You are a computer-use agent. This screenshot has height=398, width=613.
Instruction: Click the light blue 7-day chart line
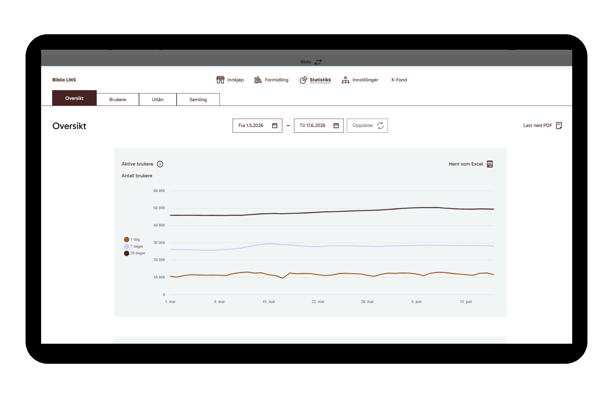point(332,246)
